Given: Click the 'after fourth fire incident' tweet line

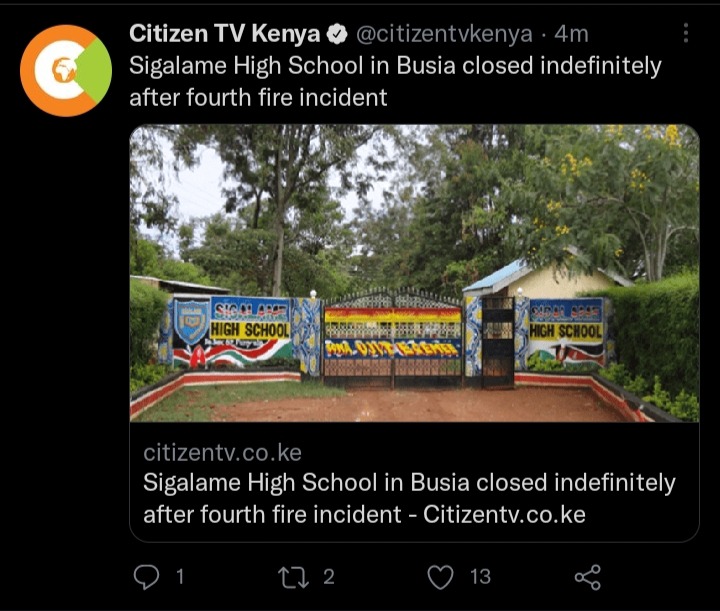Looking at the screenshot, I should (x=258, y=97).
